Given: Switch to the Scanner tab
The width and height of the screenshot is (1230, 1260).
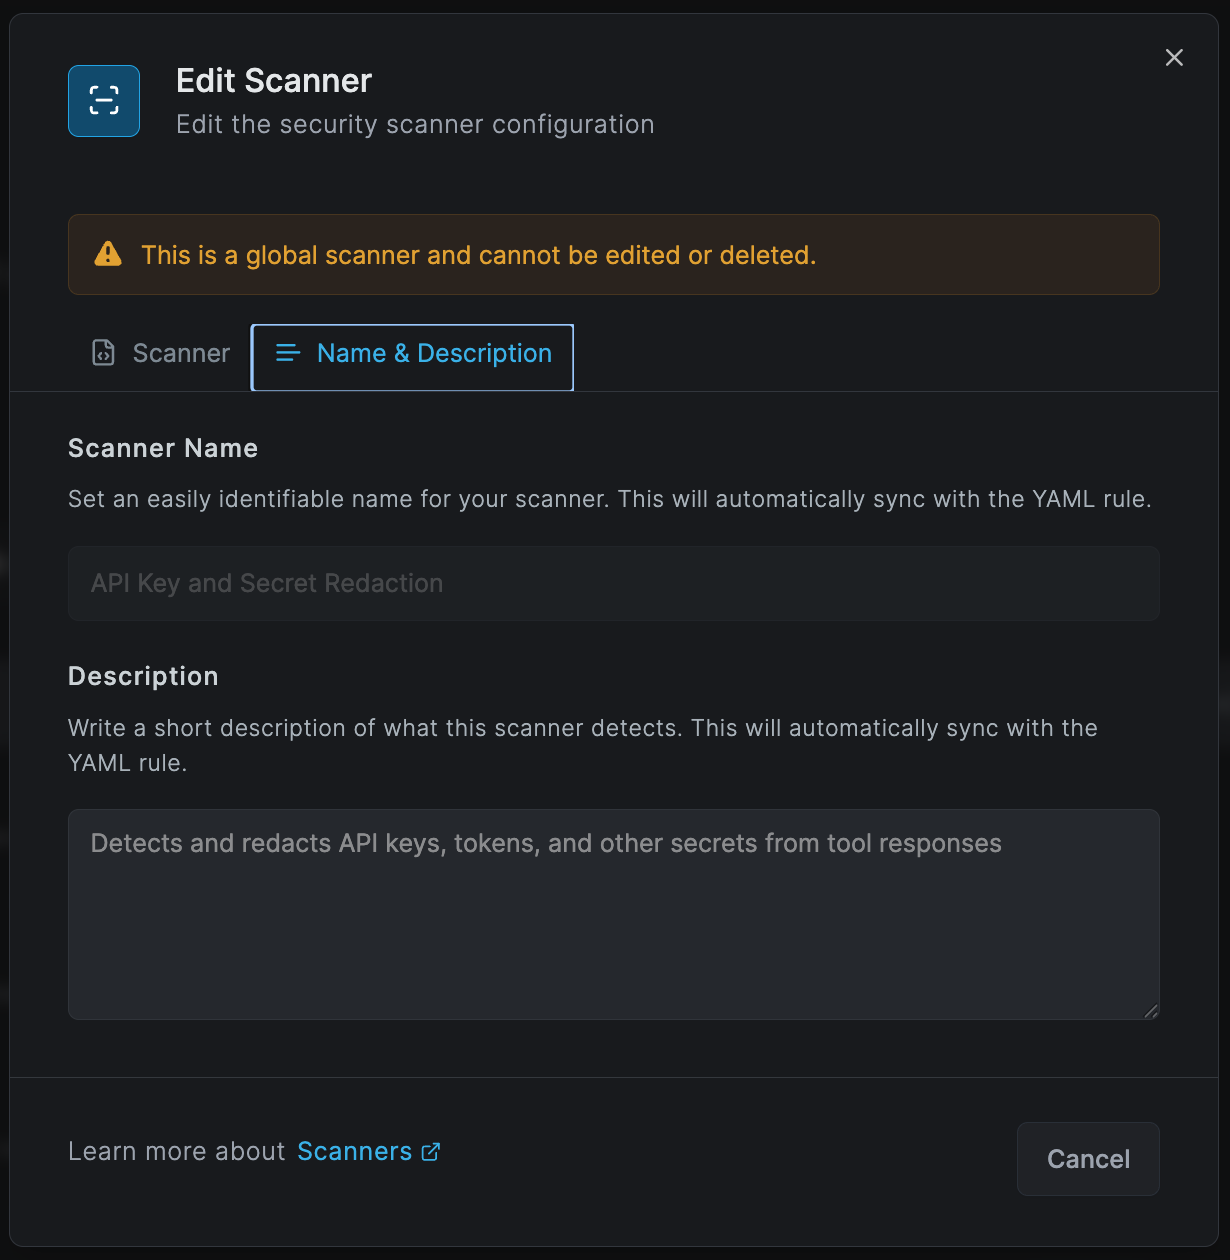Looking at the screenshot, I should (x=159, y=354).
